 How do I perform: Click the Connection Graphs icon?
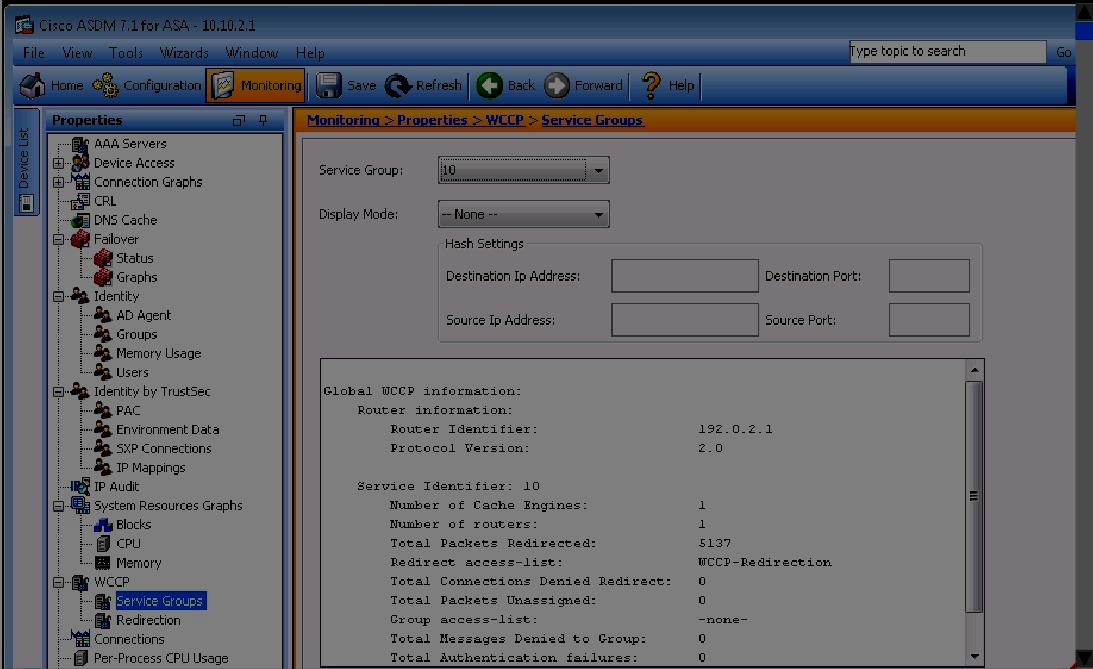pyautogui.click(x=81, y=182)
